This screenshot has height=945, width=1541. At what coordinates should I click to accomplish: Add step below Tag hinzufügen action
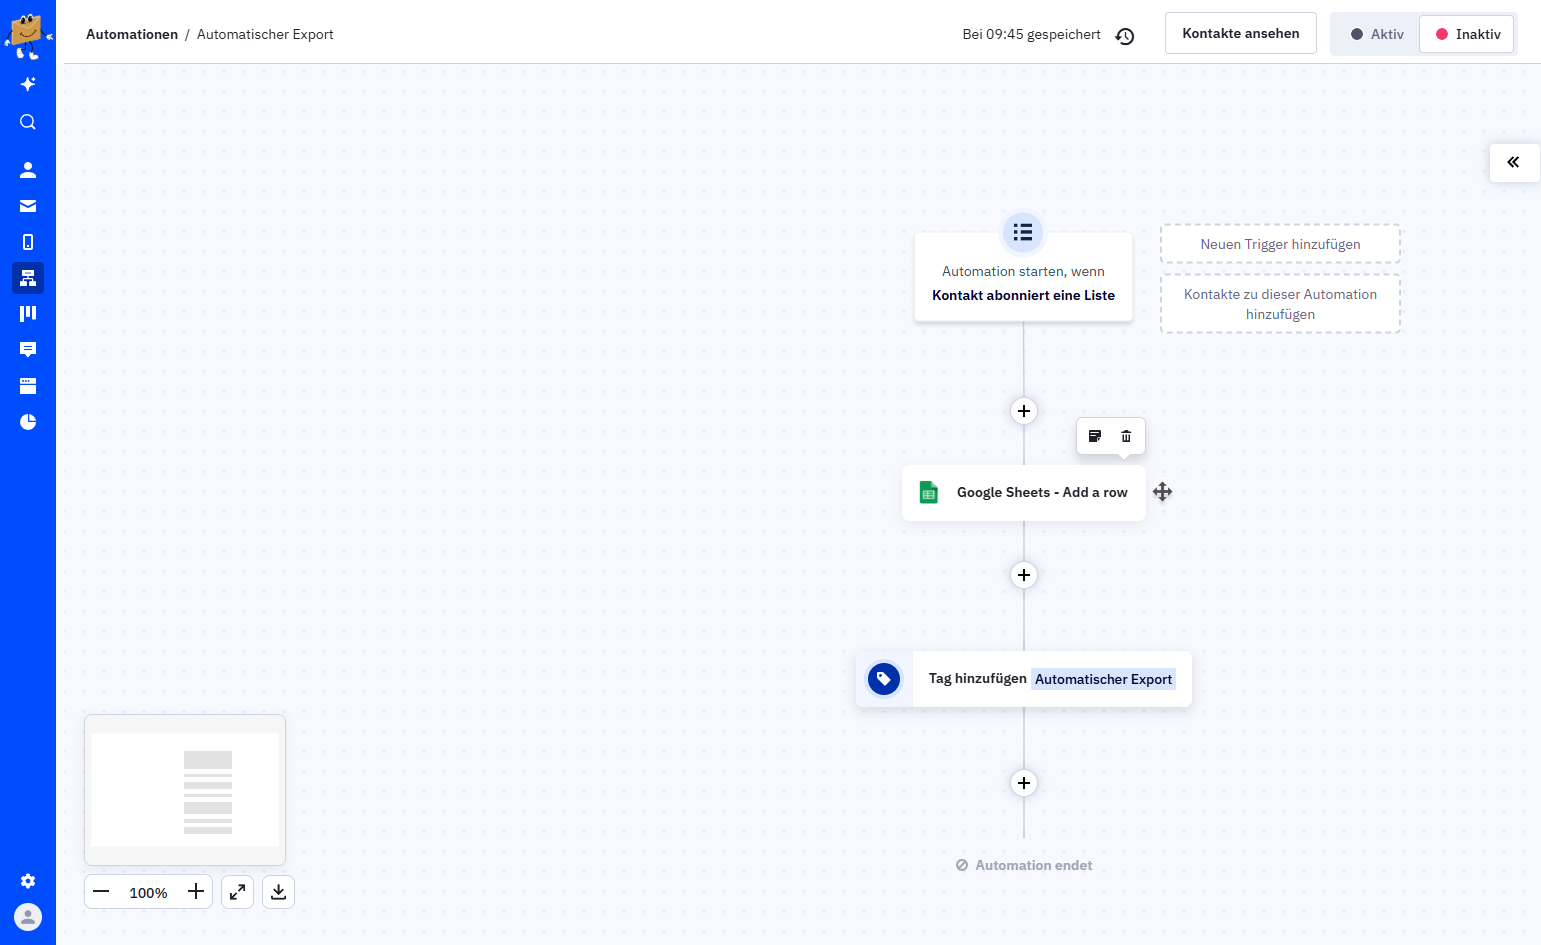[x=1024, y=783]
